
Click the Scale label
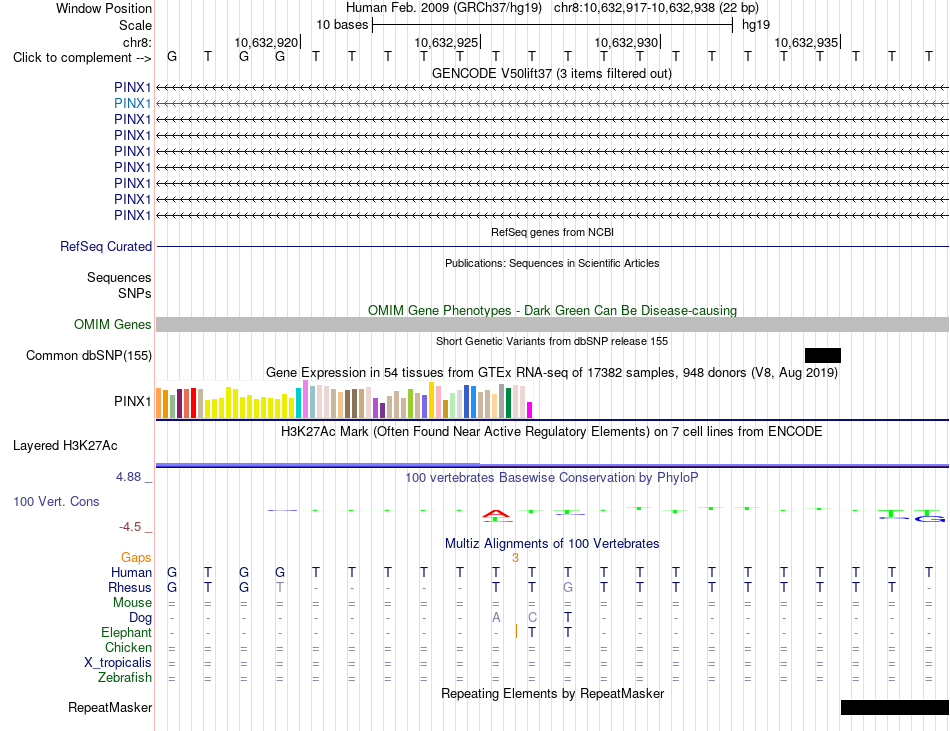(x=135, y=25)
